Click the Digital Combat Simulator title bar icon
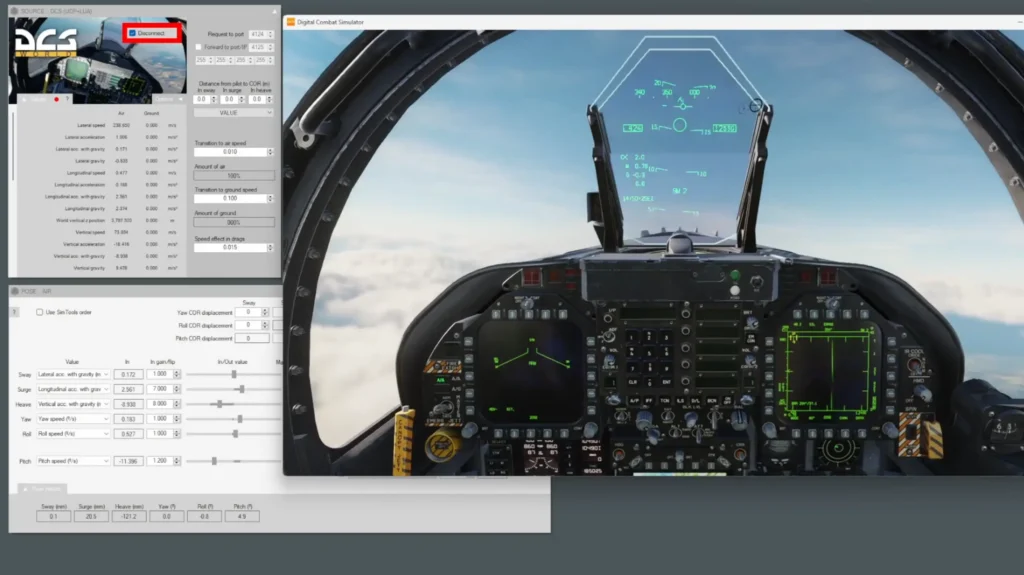Image resolution: width=1024 pixels, height=575 pixels. pyautogui.click(x=291, y=22)
